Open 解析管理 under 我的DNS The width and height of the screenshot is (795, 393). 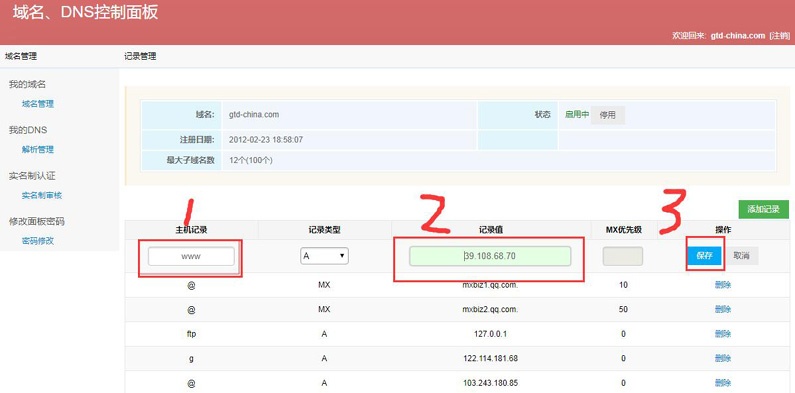pyautogui.click(x=38, y=150)
